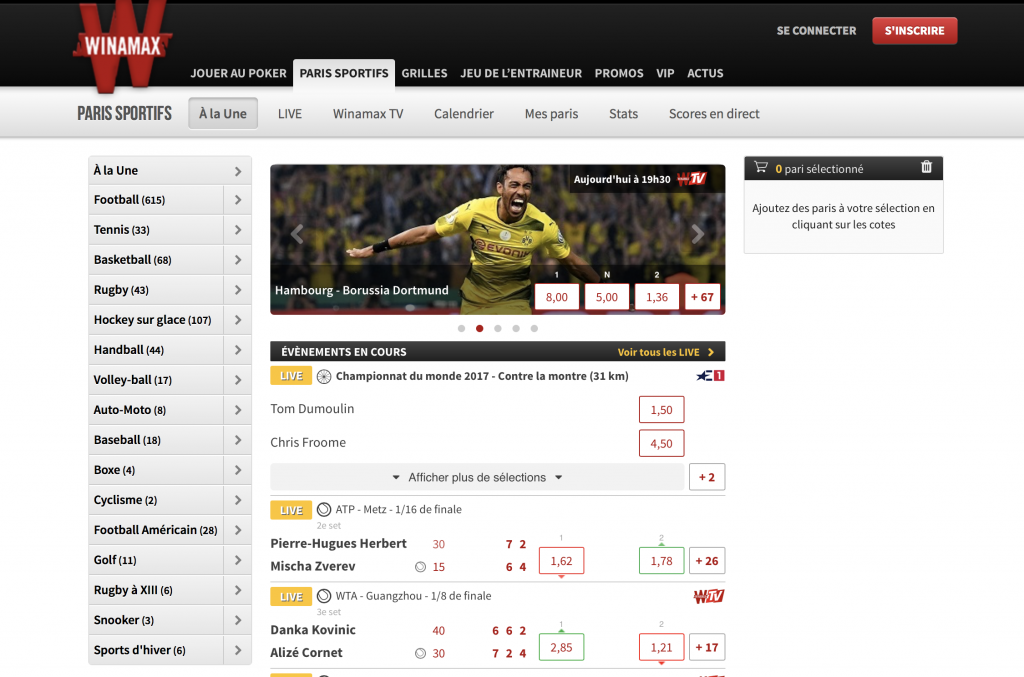1024x677 pixels.
Task: Switch to Winamax TV tab
Action: (x=368, y=114)
